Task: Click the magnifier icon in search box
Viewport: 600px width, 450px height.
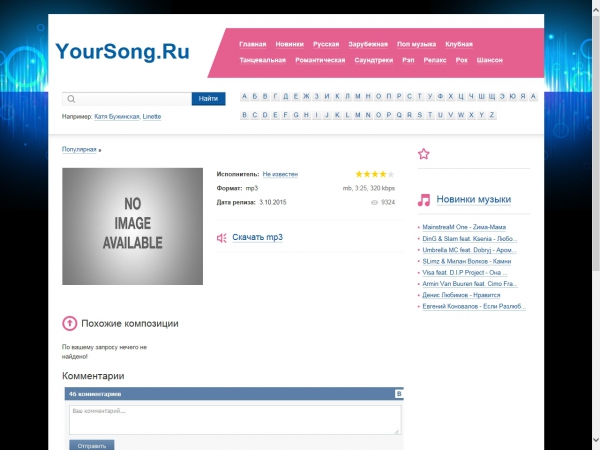Action: 71,99
